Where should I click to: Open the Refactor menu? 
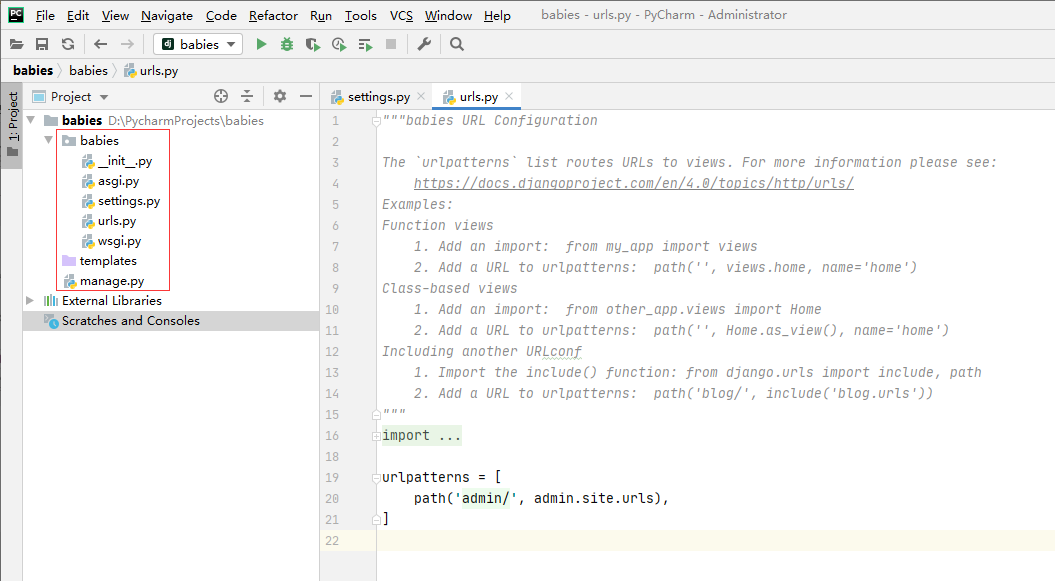coord(273,15)
